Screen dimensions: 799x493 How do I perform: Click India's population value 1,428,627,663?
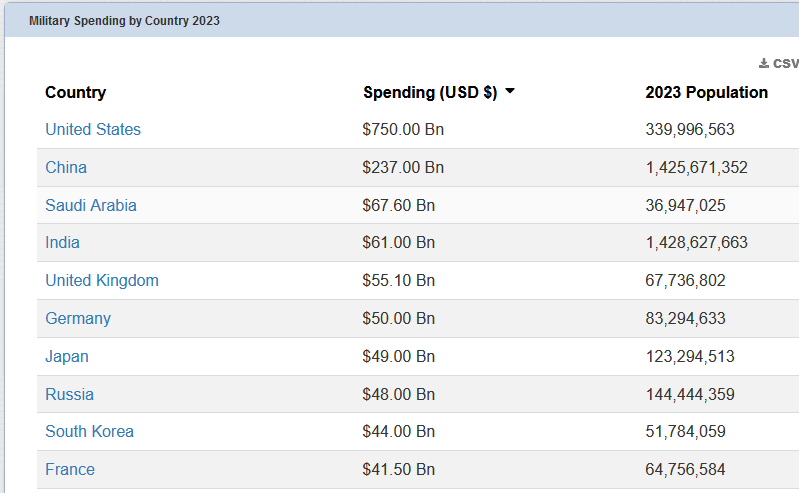click(696, 243)
